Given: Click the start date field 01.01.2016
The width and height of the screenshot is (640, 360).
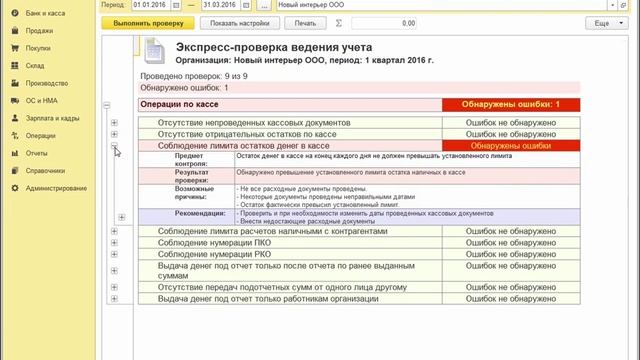Looking at the screenshot, I should click(x=151, y=5).
